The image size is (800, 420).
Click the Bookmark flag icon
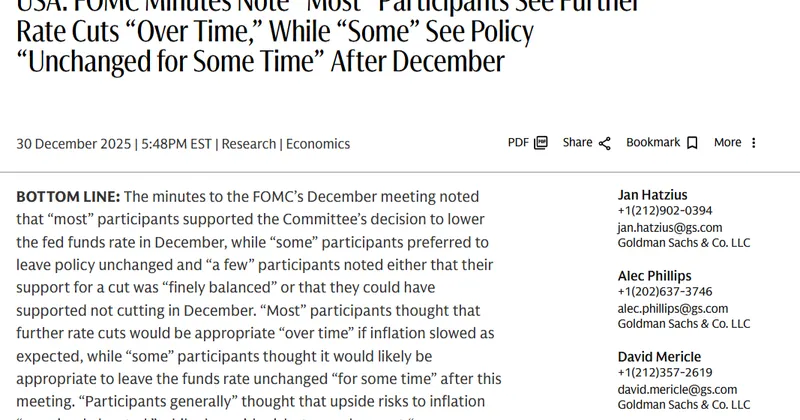tap(692, 143)
